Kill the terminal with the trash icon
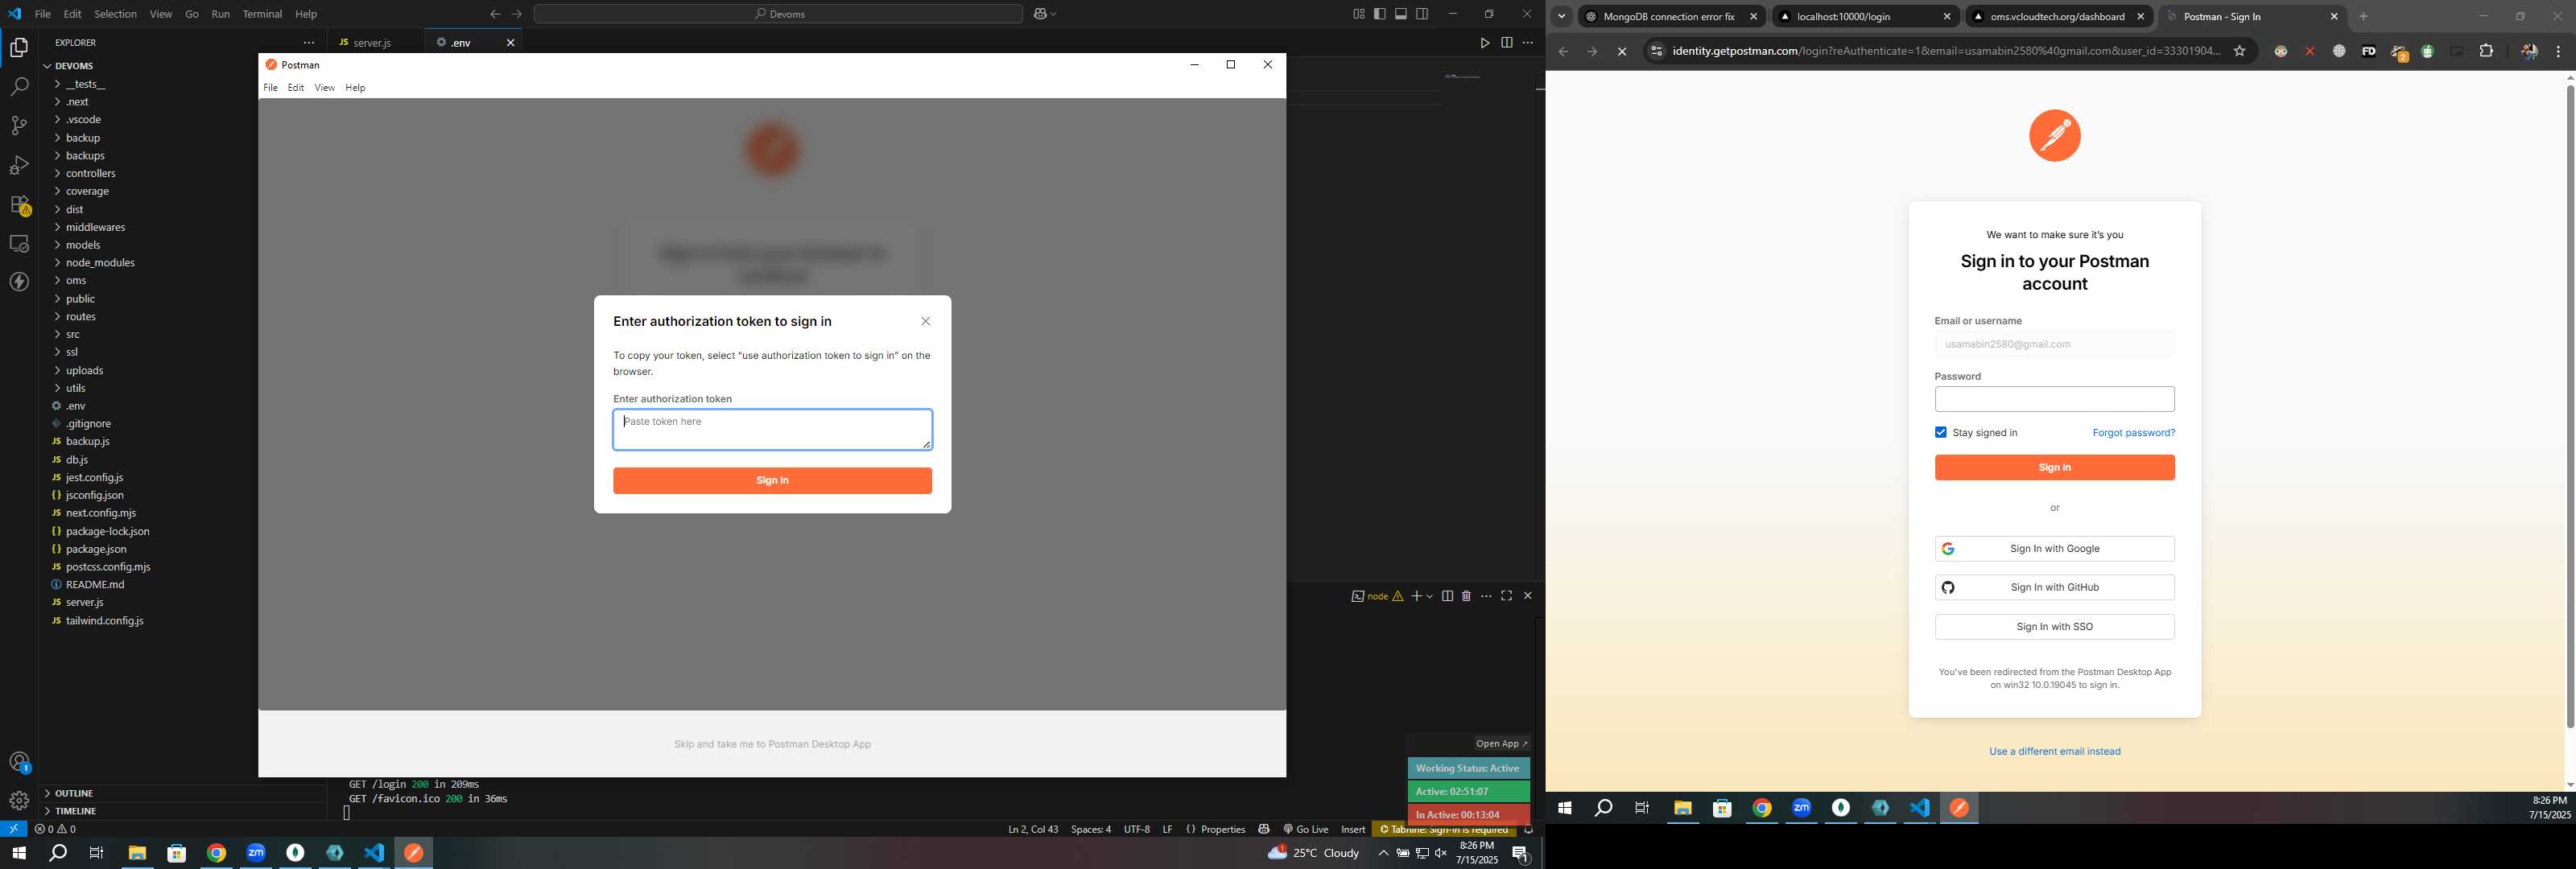Screen dimensions: 2576x869 1466,596
